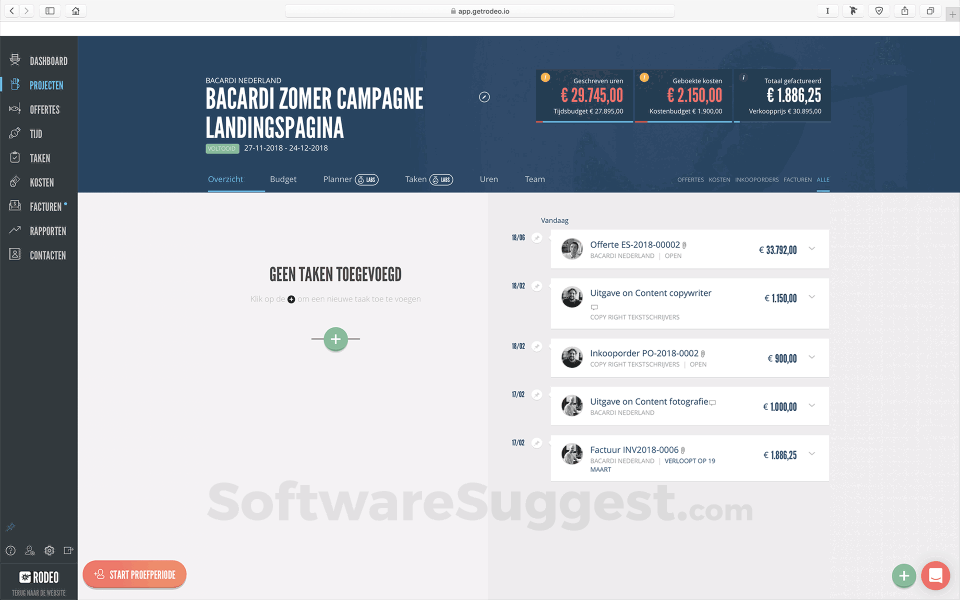Image resolution: width=960 pixels, height=600 pixels.
Task: Click the Labs badge on Planner tab
Action: [367, 179]
